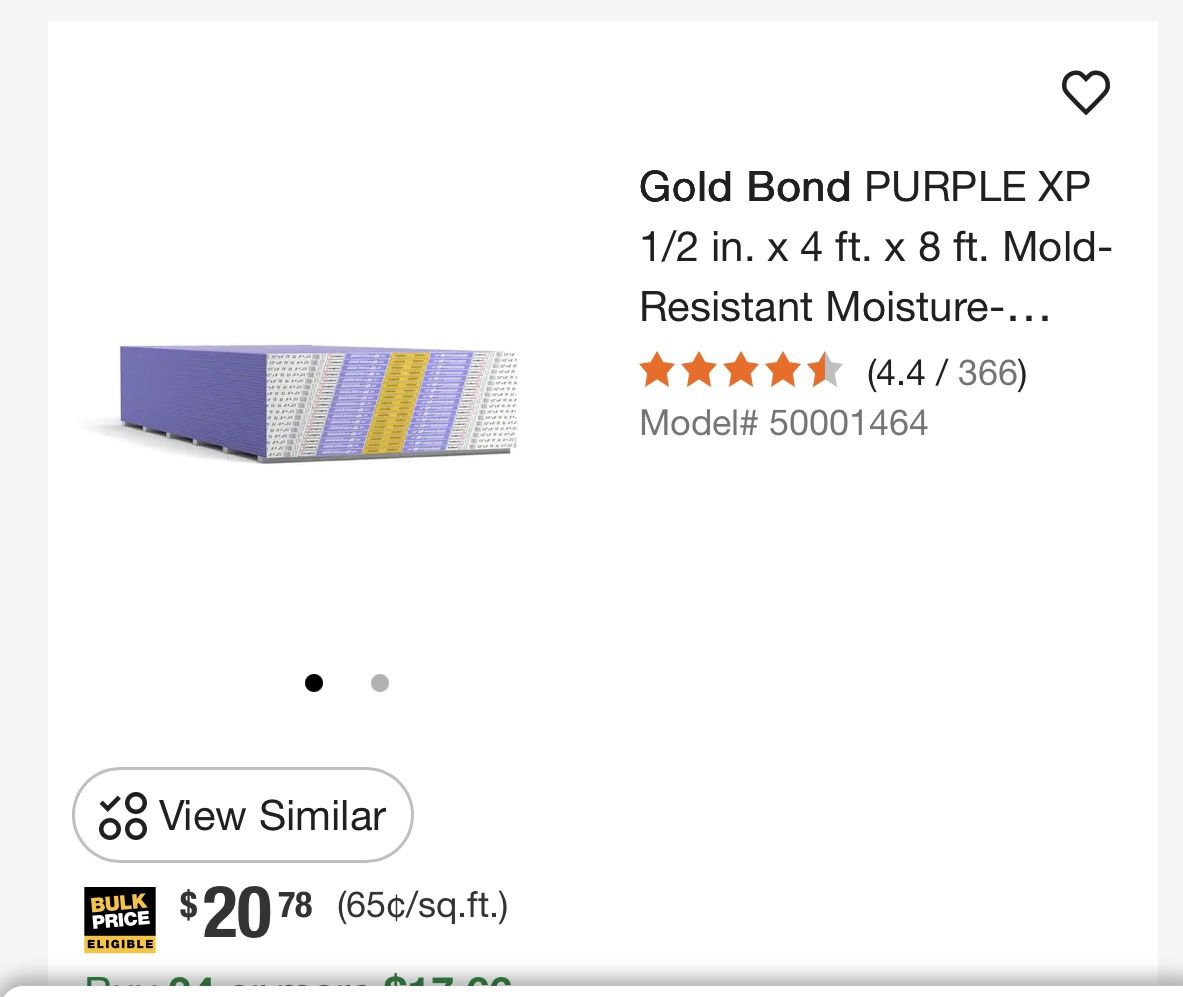The height and width of the screenshot is (997, 1183).
Task: Open the PURPLE XP product title
Action: tap(976, 187)
